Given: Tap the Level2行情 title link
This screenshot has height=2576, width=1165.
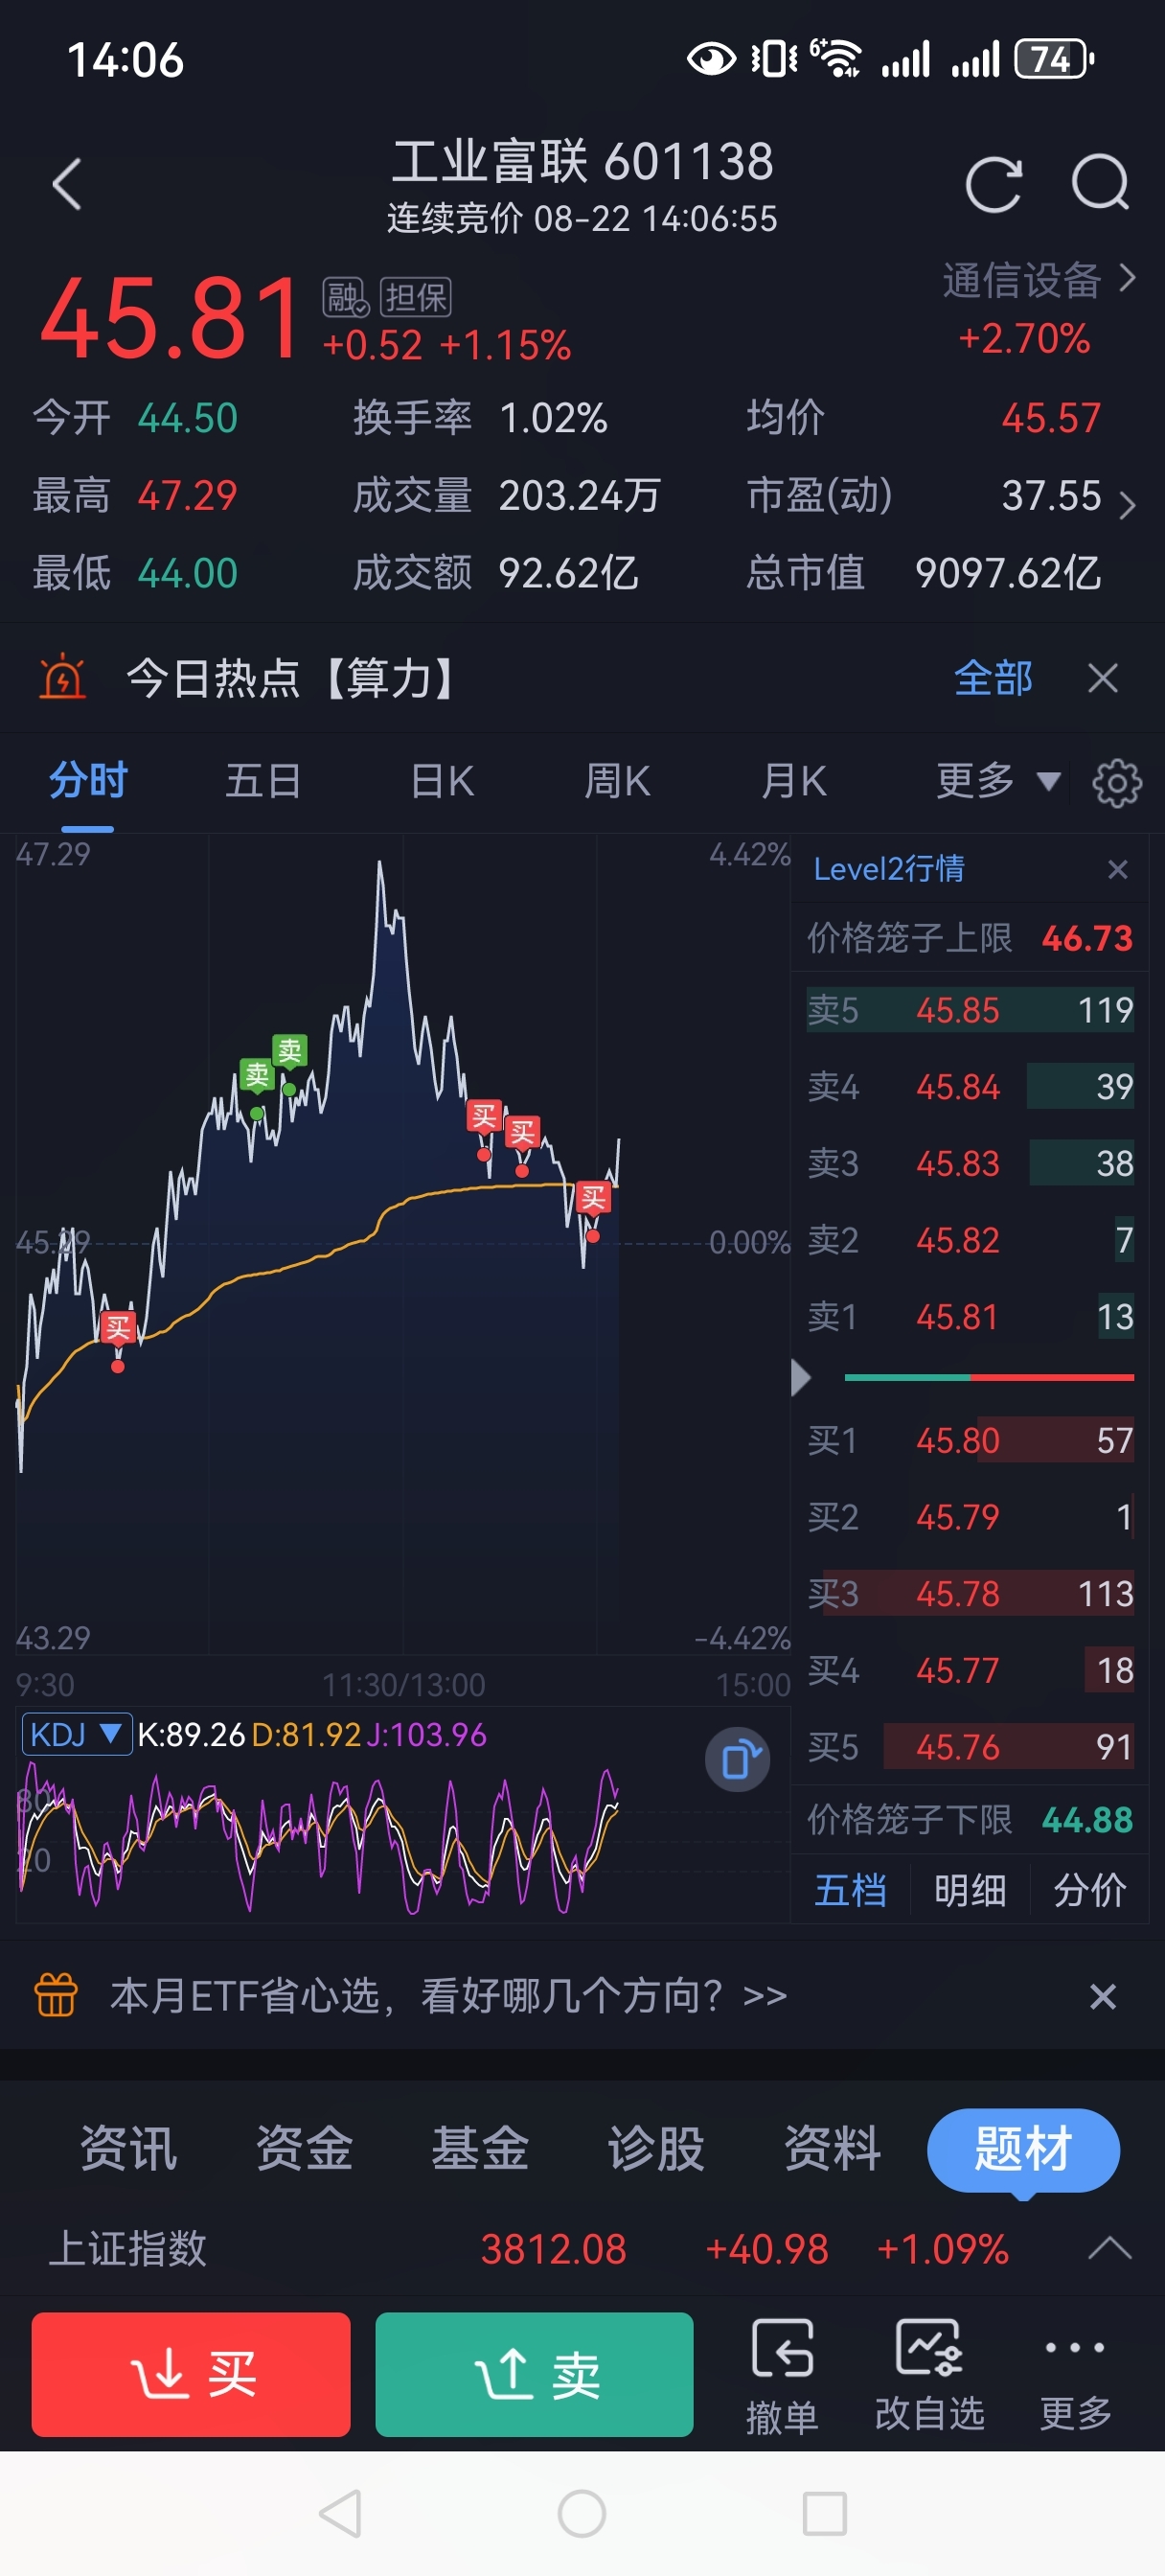Looking at the screenshot, I should pos(889,869).
